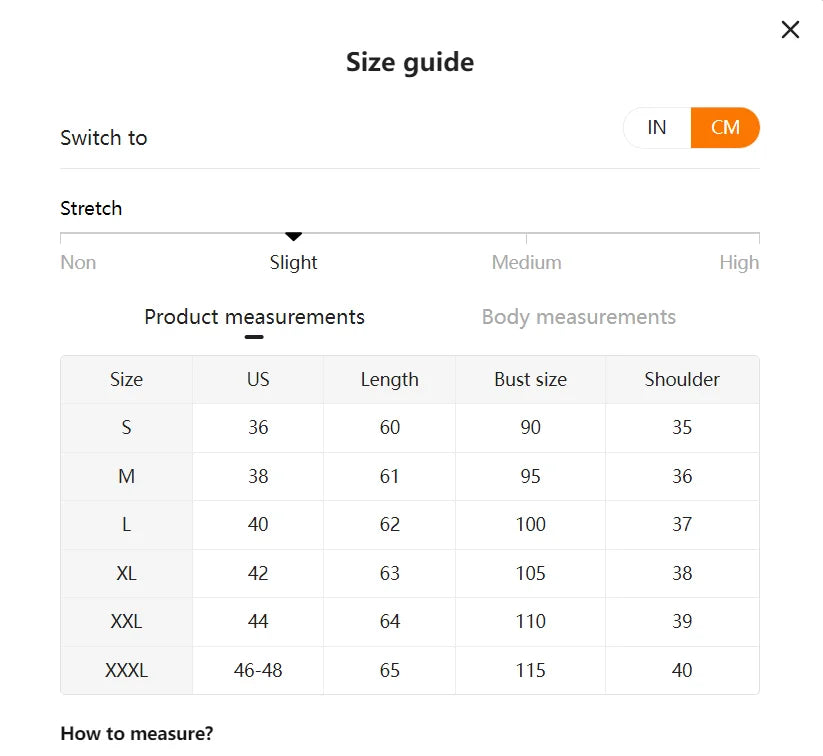Click the Non stretch label

point(78,263)
